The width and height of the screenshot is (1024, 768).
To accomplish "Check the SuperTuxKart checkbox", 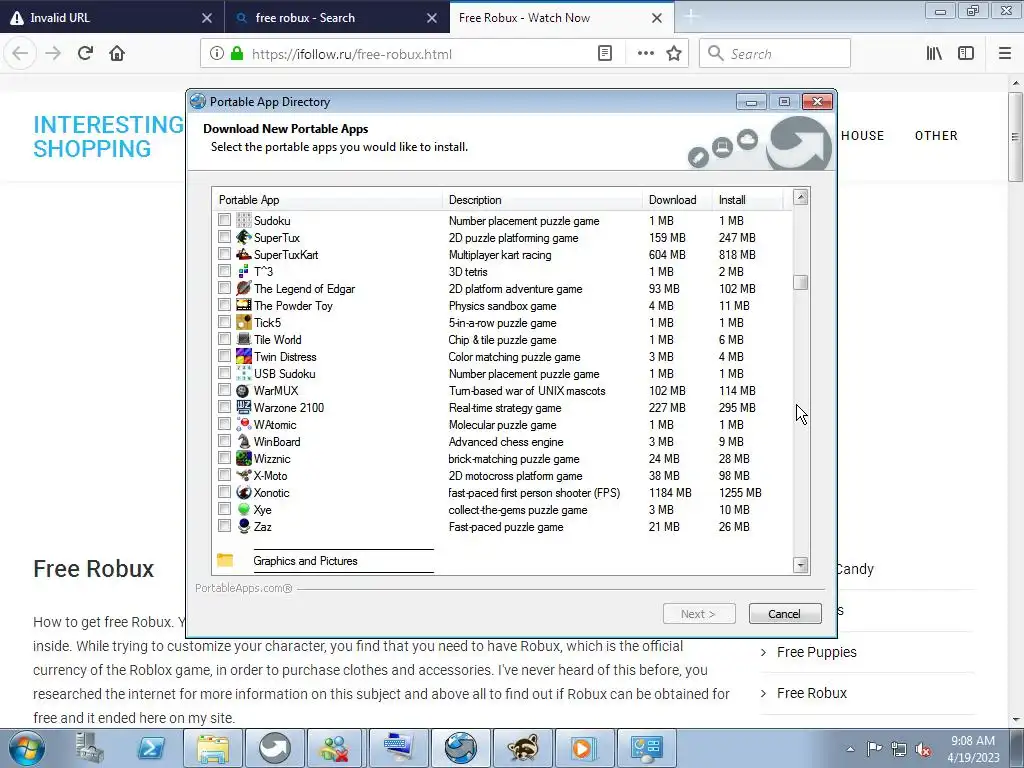I will 225,254.
